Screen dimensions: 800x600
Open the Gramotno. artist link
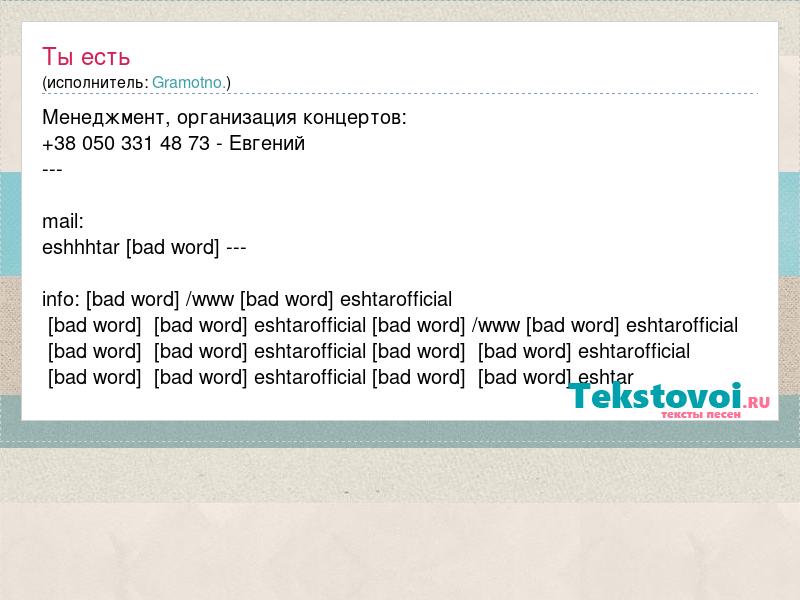(x=189, y=82)
